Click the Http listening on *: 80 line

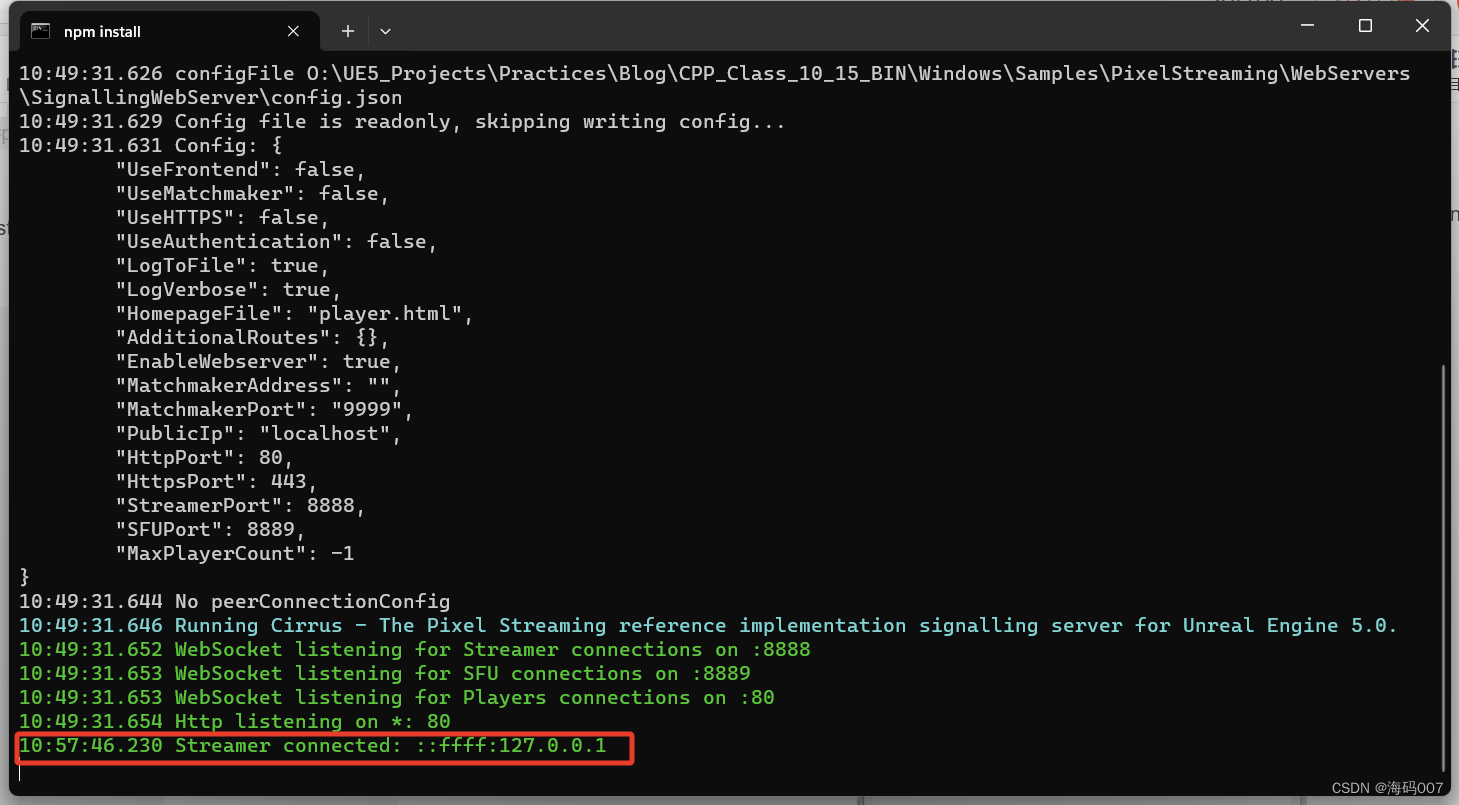pyautogui.click(x=234, y=721)
